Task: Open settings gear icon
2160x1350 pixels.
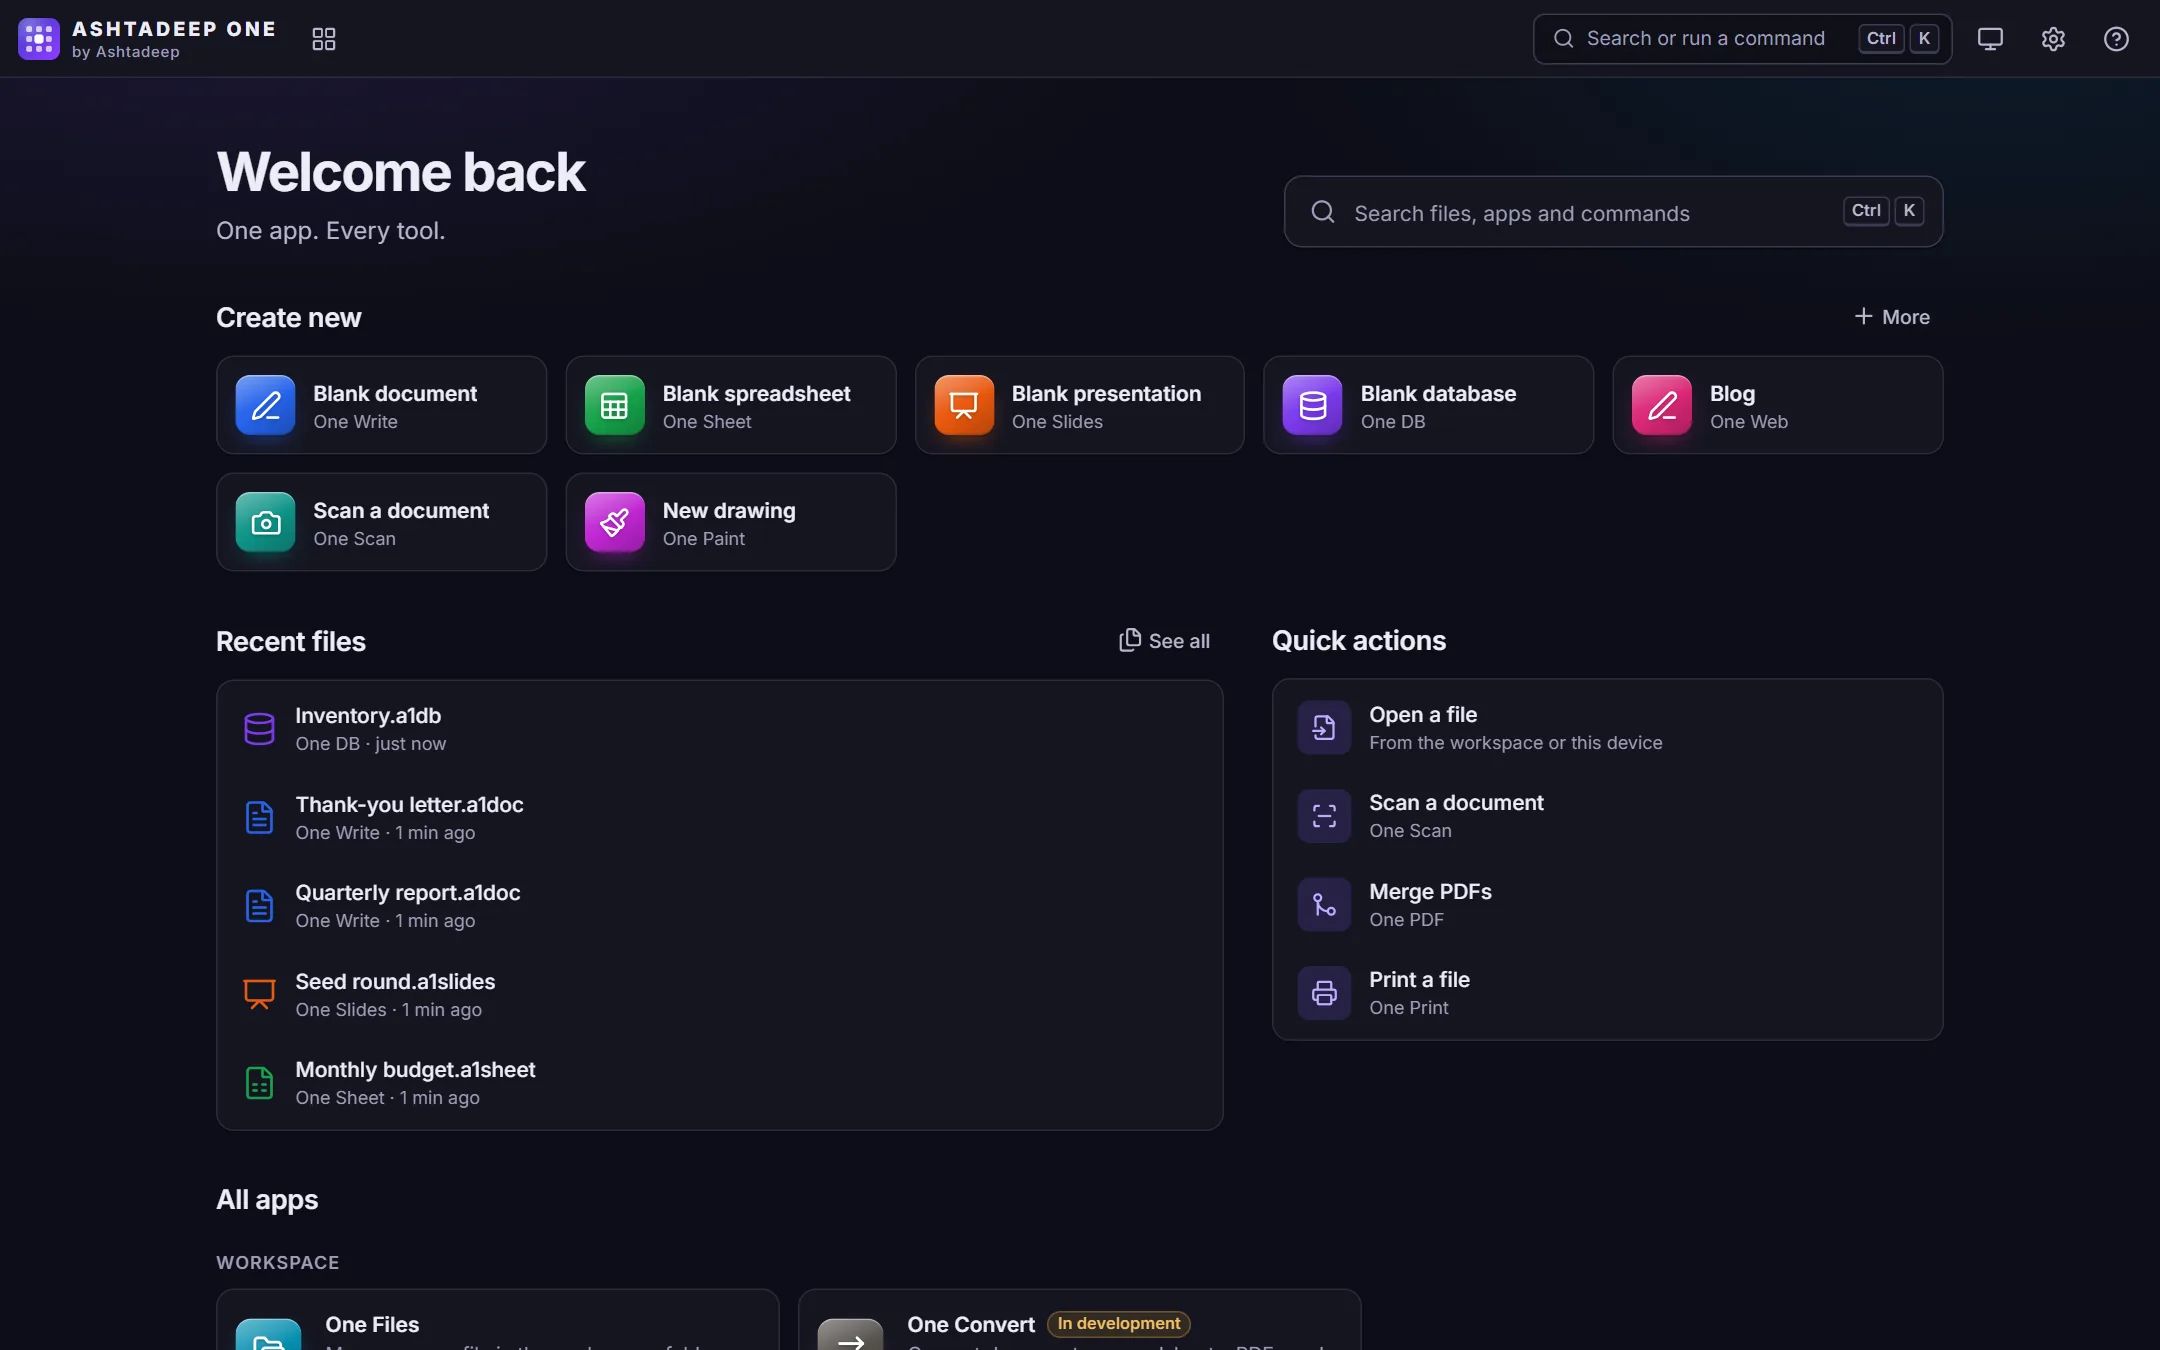Action: 2053,39
